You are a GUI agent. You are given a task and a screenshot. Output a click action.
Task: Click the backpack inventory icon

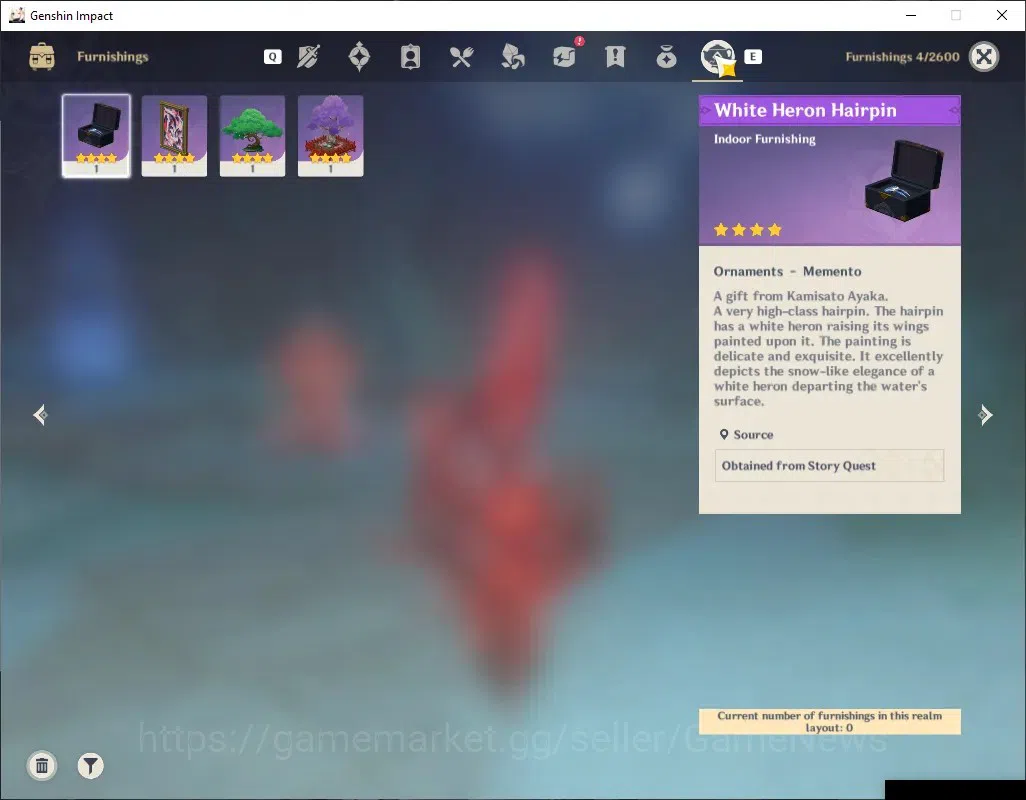click(42, 57)
